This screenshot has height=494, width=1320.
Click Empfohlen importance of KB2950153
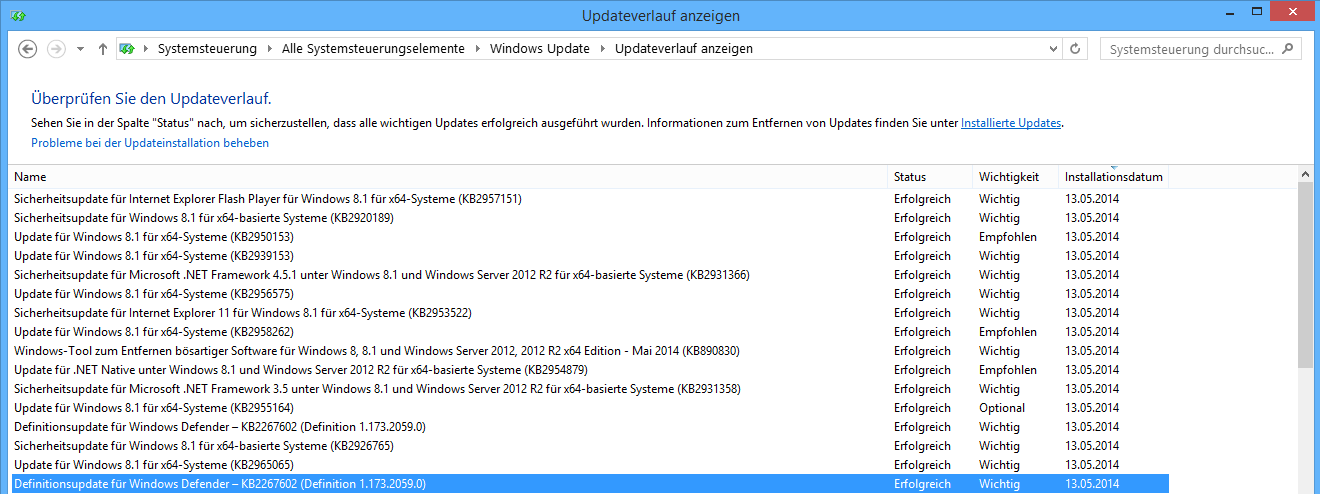tap(1008, 237)
